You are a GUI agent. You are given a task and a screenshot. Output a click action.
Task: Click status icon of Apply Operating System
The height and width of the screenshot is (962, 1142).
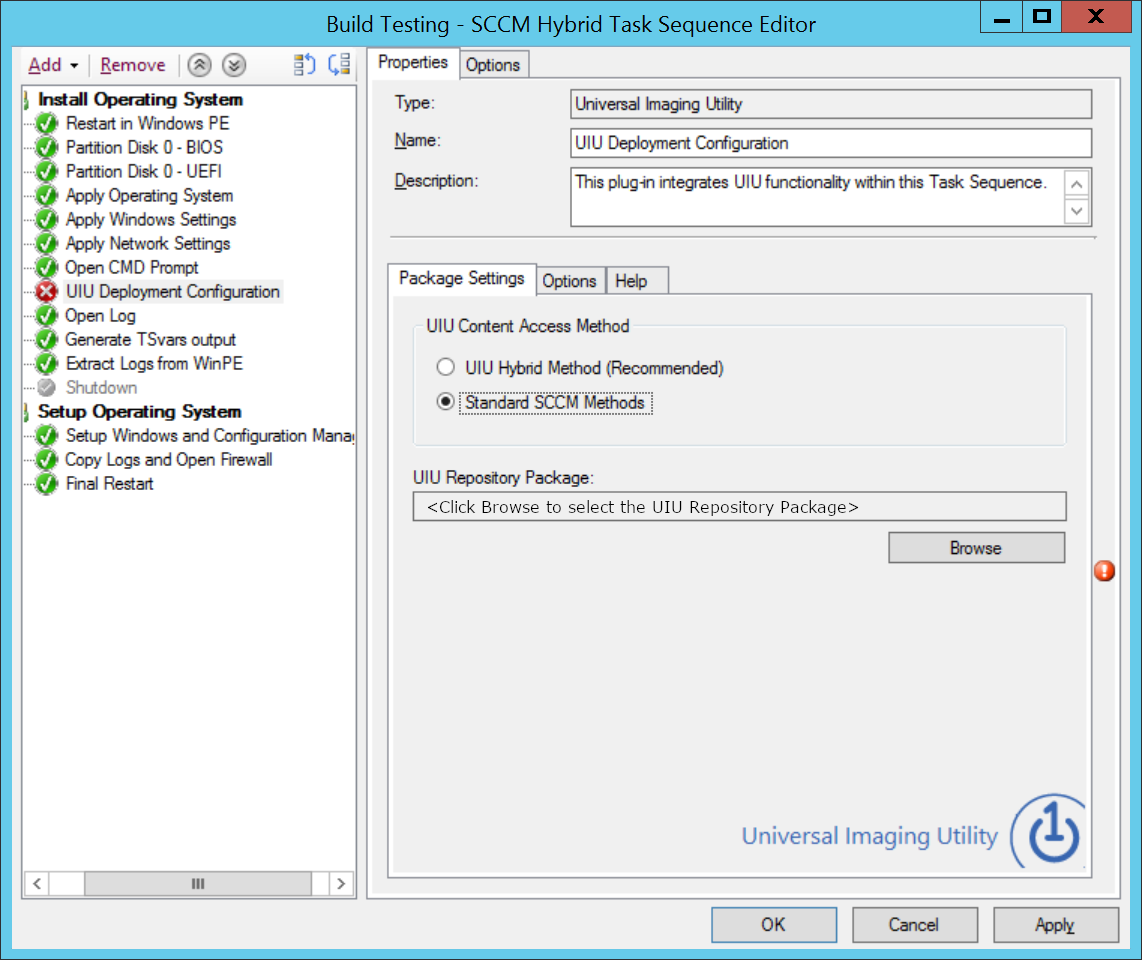tap(47, 196)
